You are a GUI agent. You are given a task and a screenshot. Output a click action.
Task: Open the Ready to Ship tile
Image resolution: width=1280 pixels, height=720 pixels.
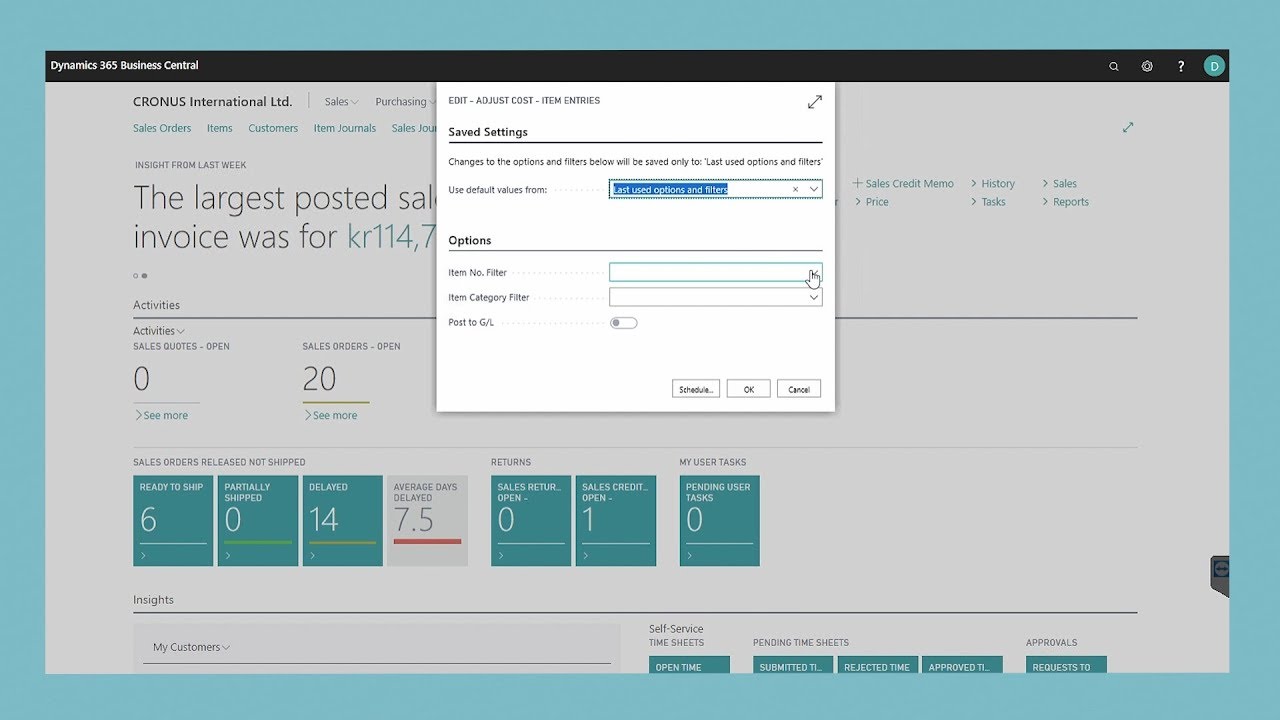click(173, 521)
